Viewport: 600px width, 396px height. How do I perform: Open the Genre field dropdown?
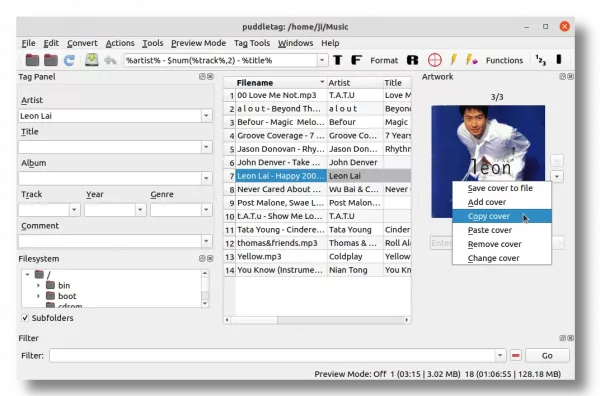point(206,210)
